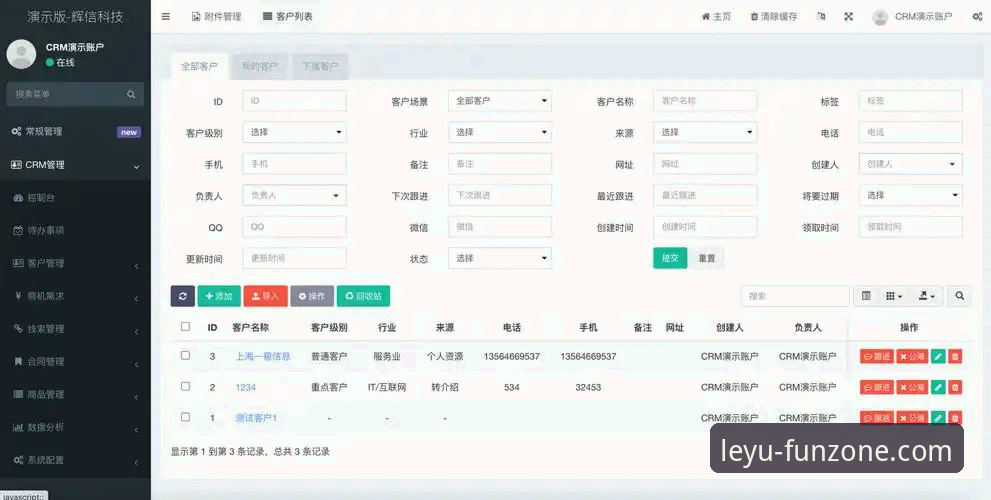Focus the sidebar 搜索菜单 input
This screenshot has width=991, height=500.
66,94
